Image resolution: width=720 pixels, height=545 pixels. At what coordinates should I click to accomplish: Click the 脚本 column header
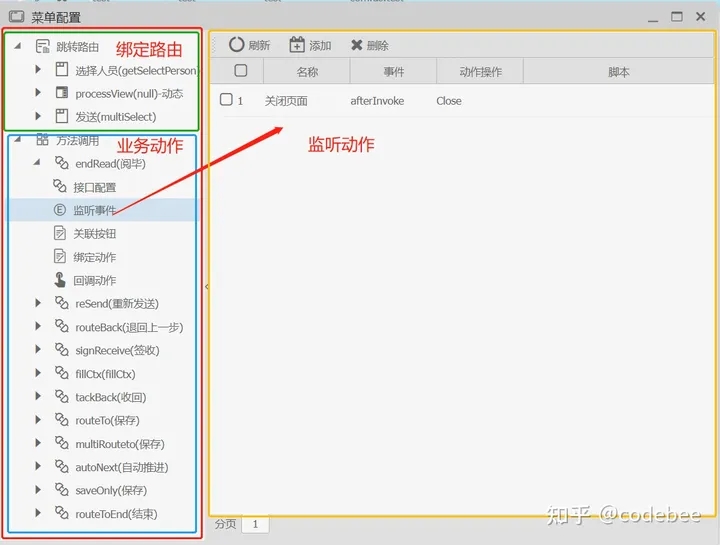point(619,71)
